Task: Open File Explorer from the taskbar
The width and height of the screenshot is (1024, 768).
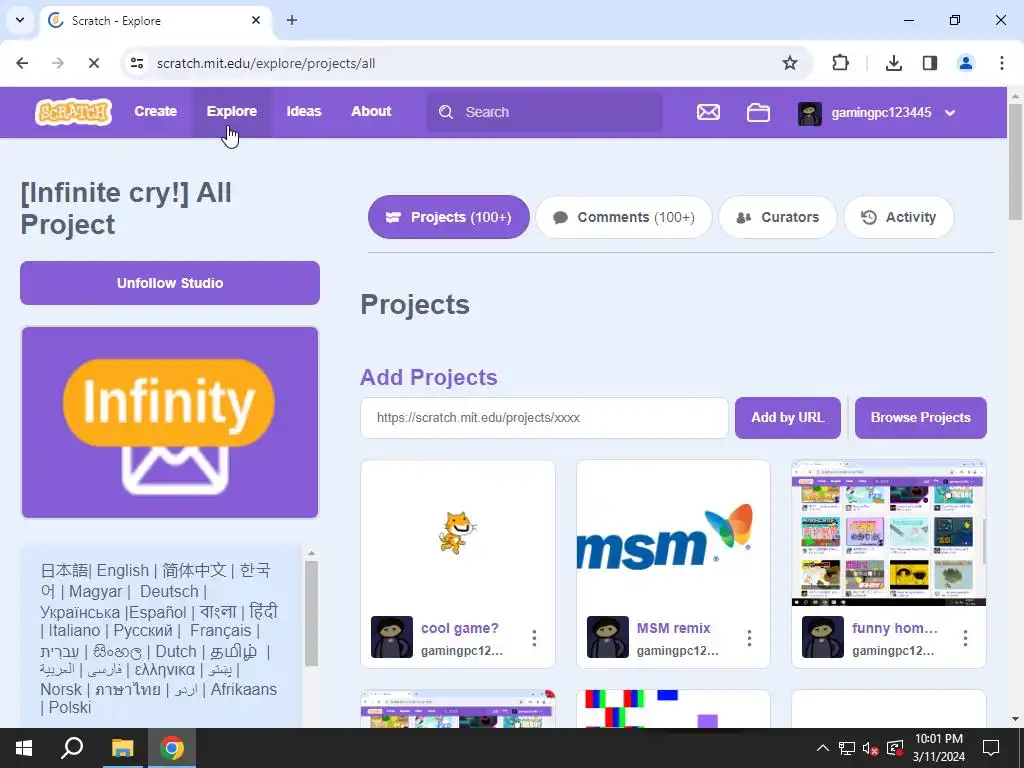Action: point(122,748)
